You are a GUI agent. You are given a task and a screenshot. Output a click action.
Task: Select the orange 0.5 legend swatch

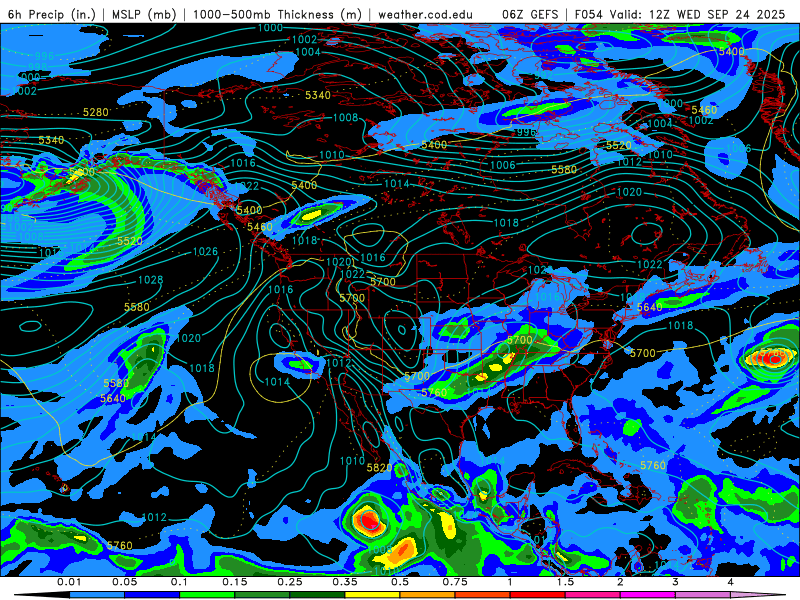428,595
